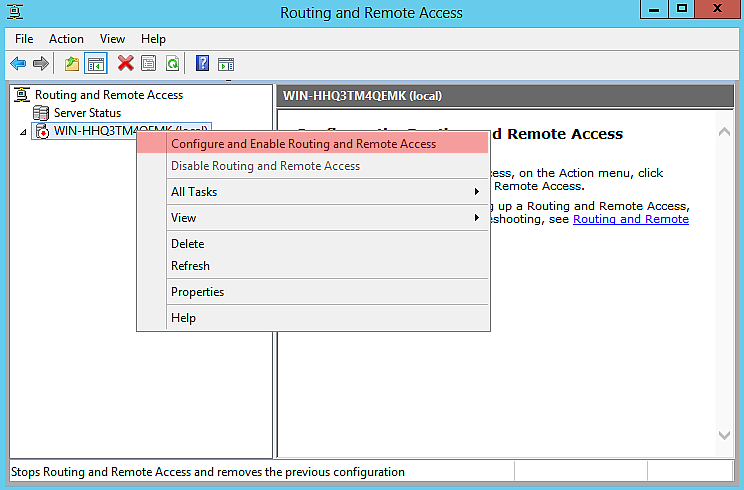Click the Back arrow toolbar icon

pyautogui.click(x=18, y=63)
